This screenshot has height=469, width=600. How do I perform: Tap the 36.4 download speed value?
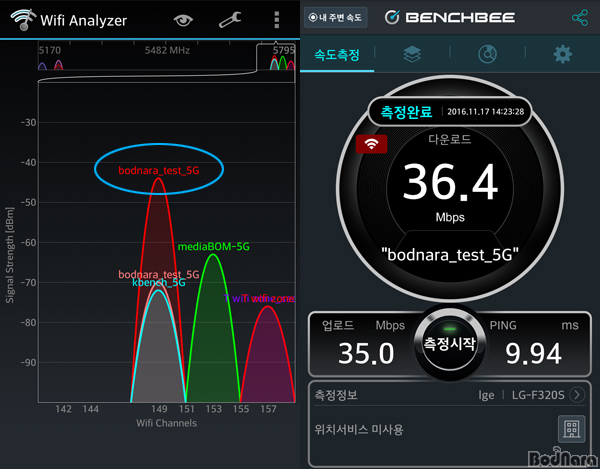click(x=450, y=182)
